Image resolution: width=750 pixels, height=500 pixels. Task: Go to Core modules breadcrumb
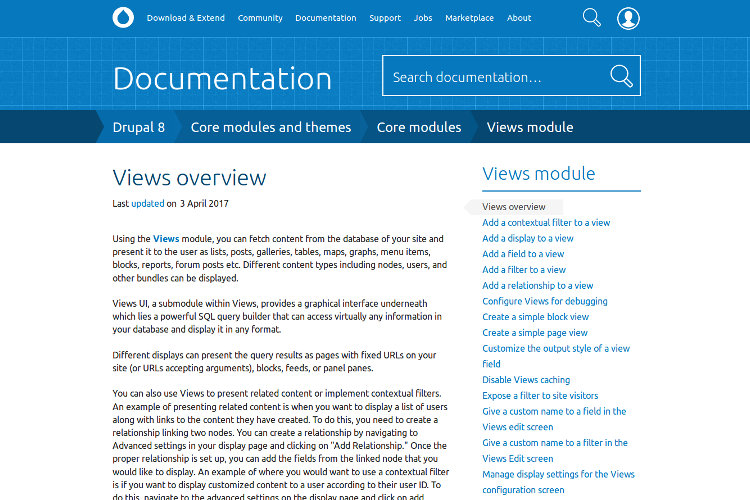419,127
